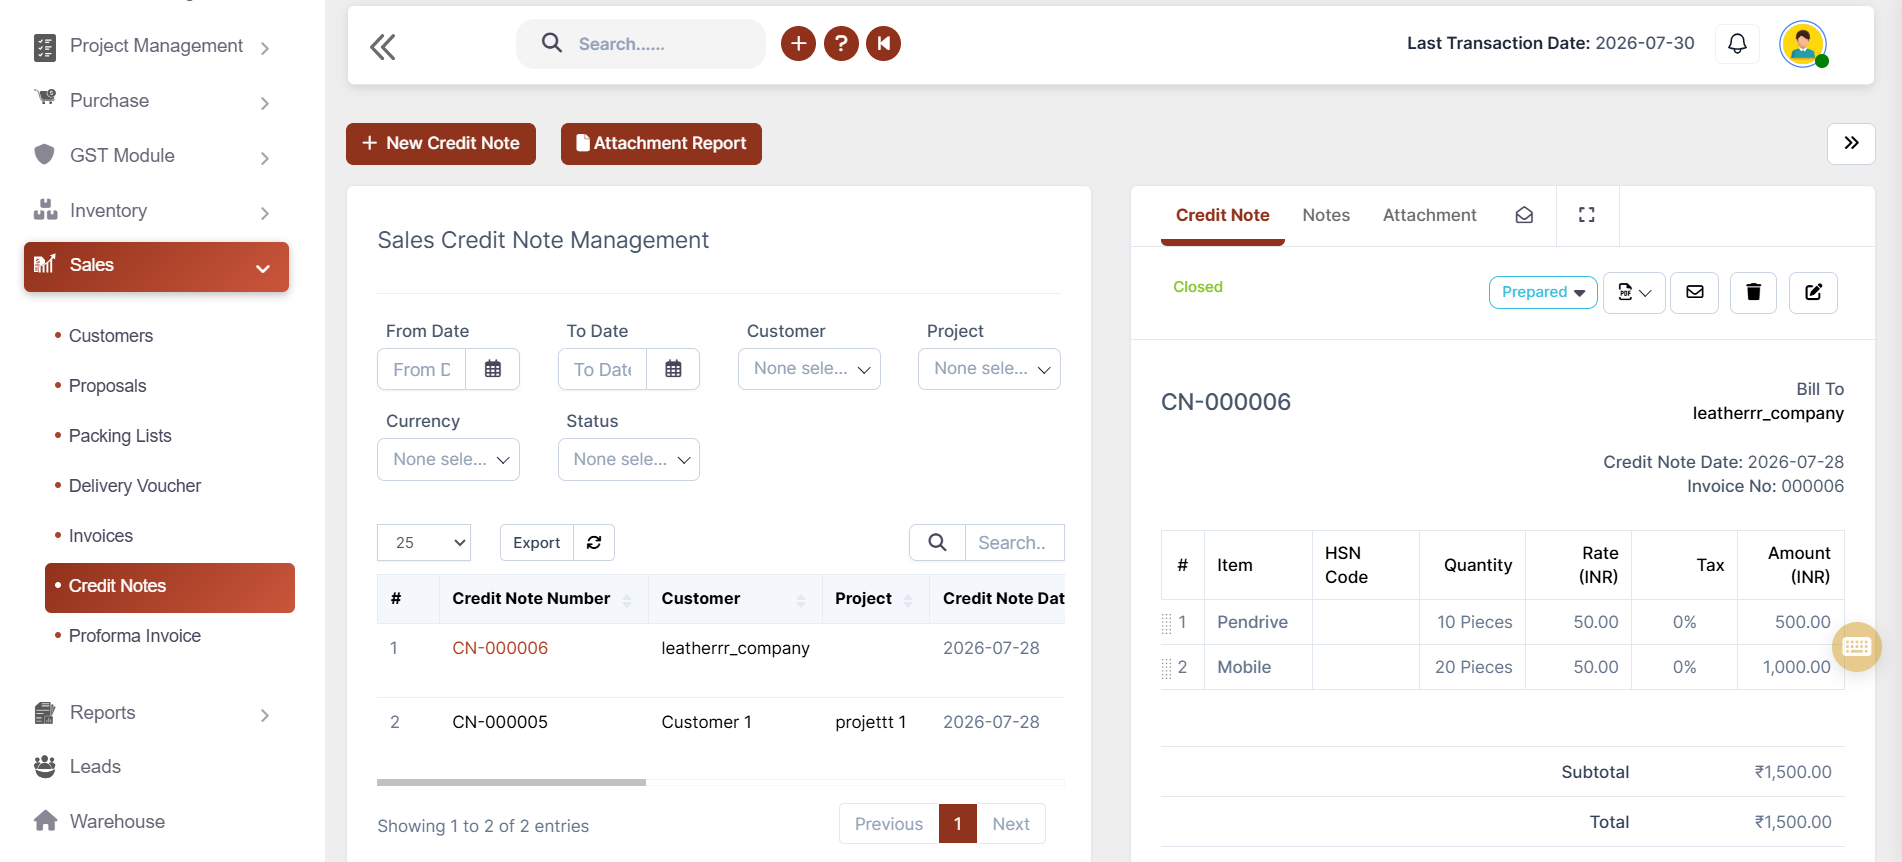The width and height of the screenshot is (1902, 862).
Task: Click Export button
Action: 537,542
